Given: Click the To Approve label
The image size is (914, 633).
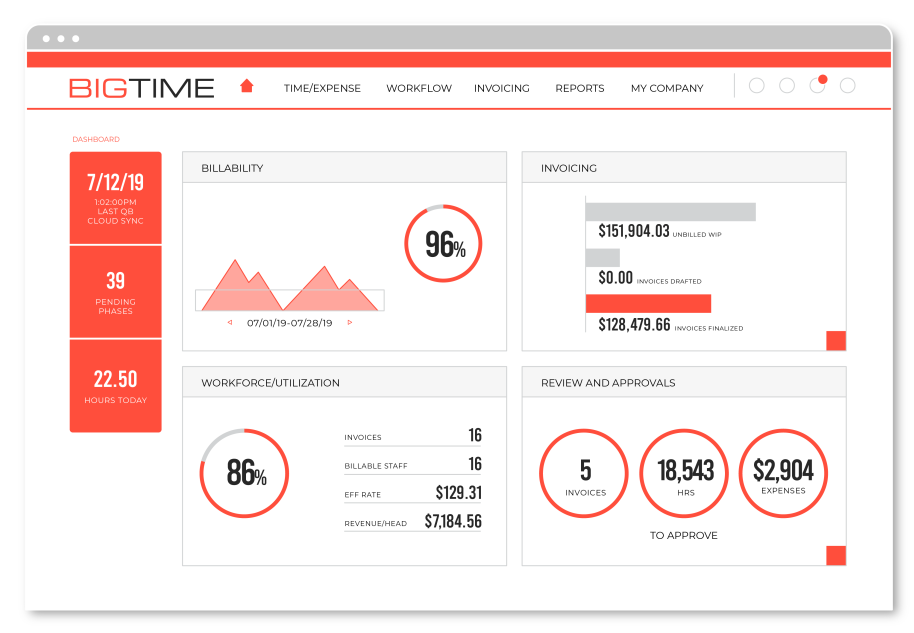Looking at the screenshot, I should pos(684,535).
